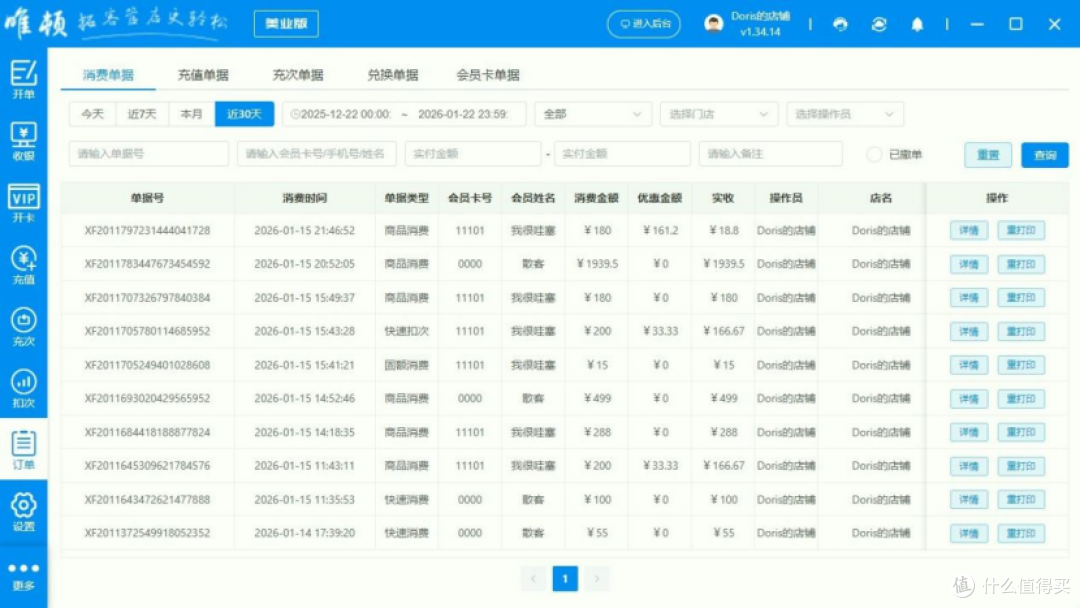This screenshot has width=1080, height=608.
Task: Click the end date 2026-01-22 field
Action: [464, 114]
